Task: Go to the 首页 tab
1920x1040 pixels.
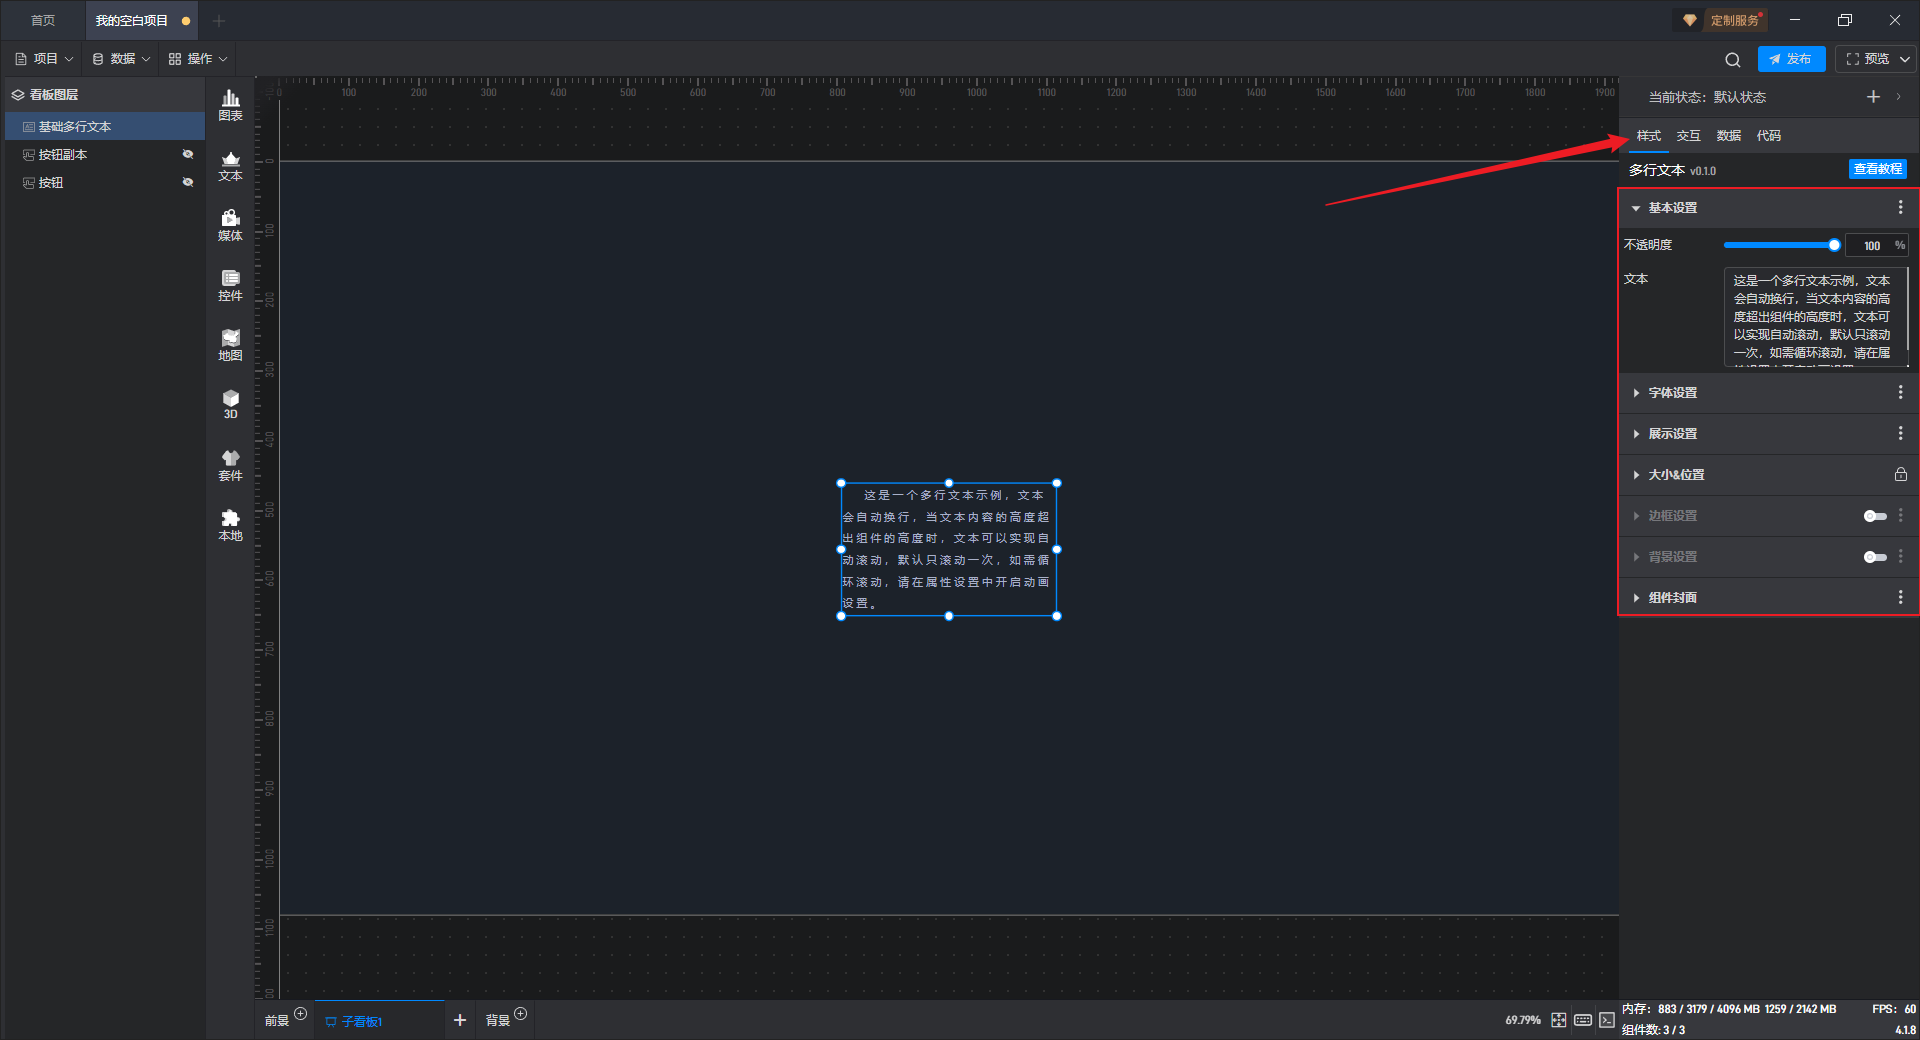Action: point(43,20)
